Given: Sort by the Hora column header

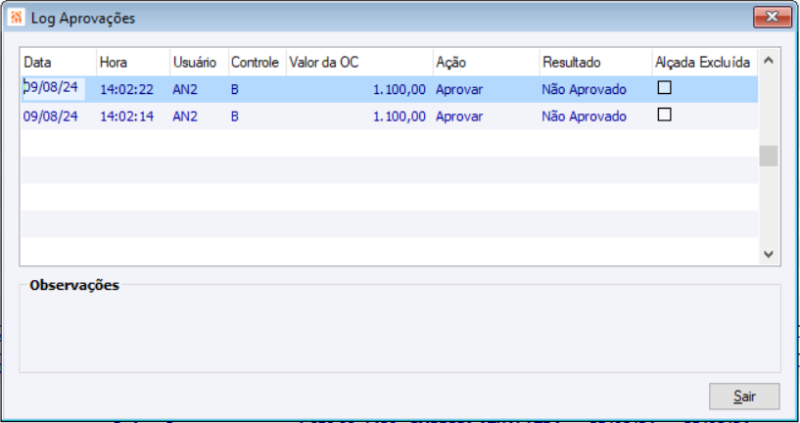Looking at the screenshot, I should click(133, 62).
